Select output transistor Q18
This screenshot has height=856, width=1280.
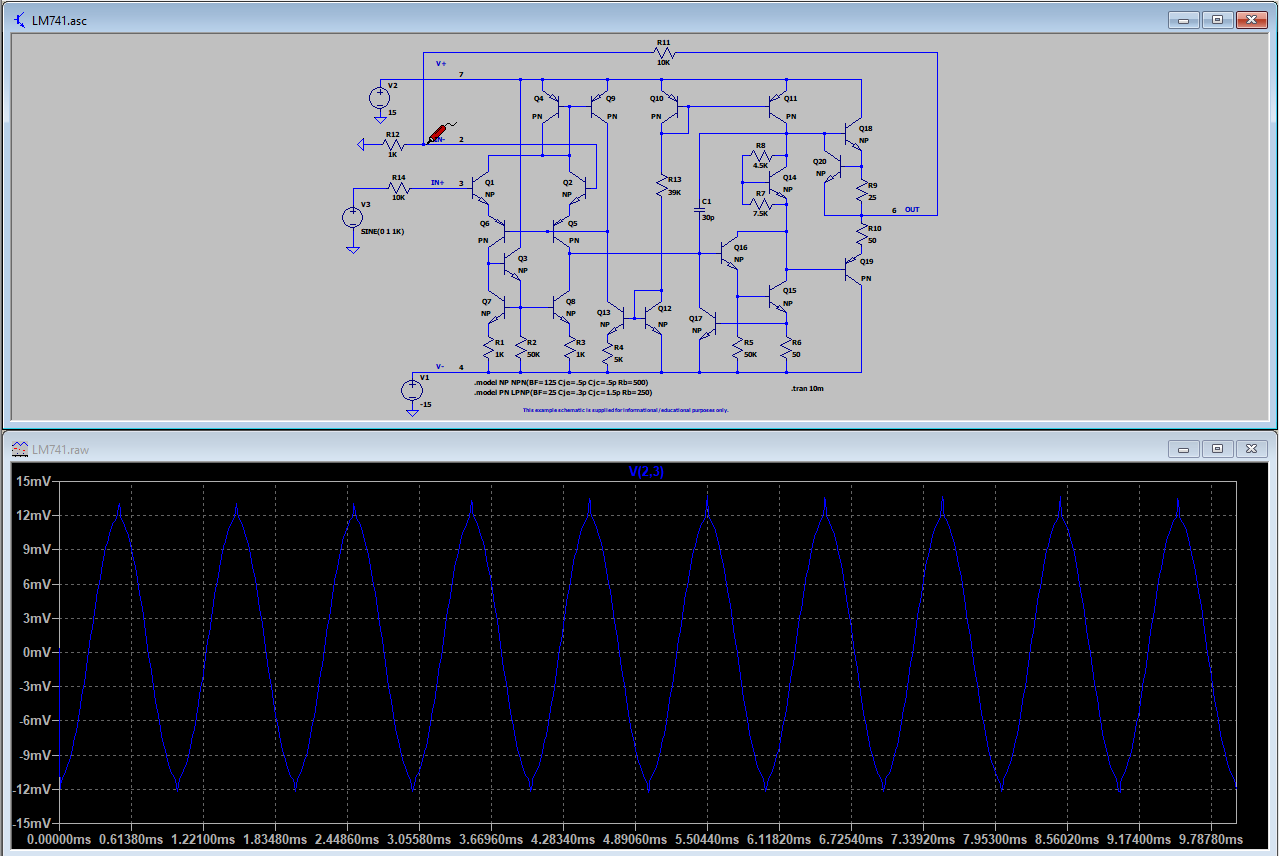coord(853,134)
